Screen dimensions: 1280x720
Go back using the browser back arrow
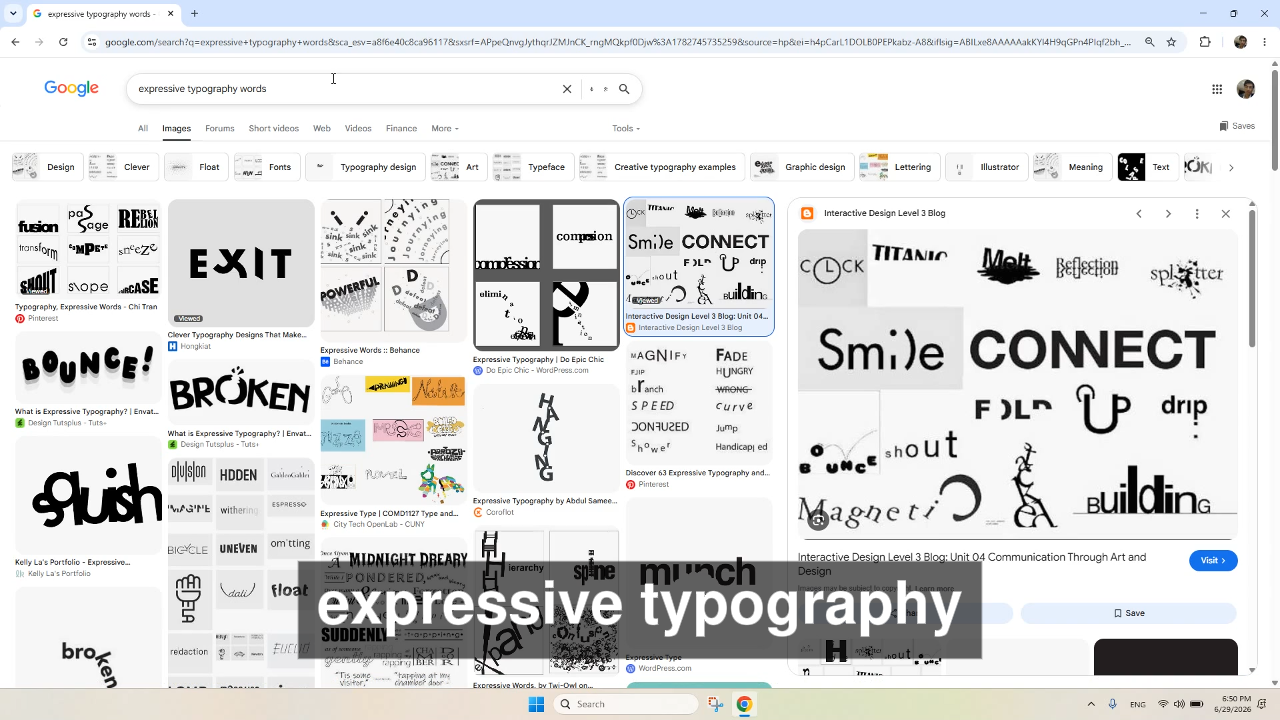pyautogui.click(x=15, y=42)
